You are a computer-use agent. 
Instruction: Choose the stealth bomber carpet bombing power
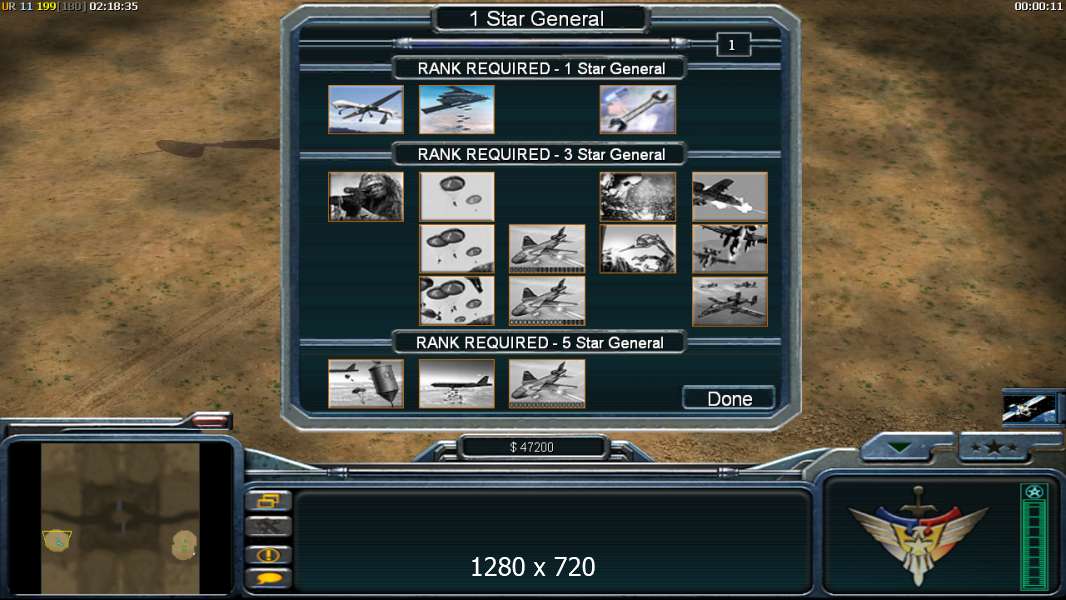pyautogui.click(x=457, y=109)
